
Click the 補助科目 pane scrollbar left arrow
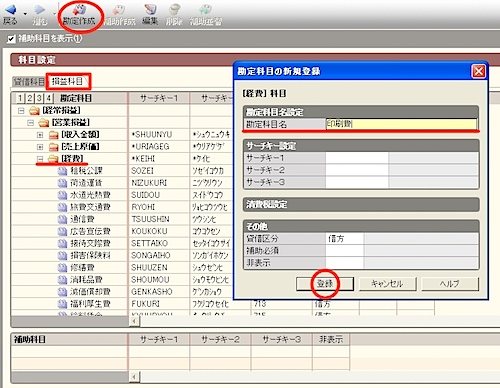point(134,377)
